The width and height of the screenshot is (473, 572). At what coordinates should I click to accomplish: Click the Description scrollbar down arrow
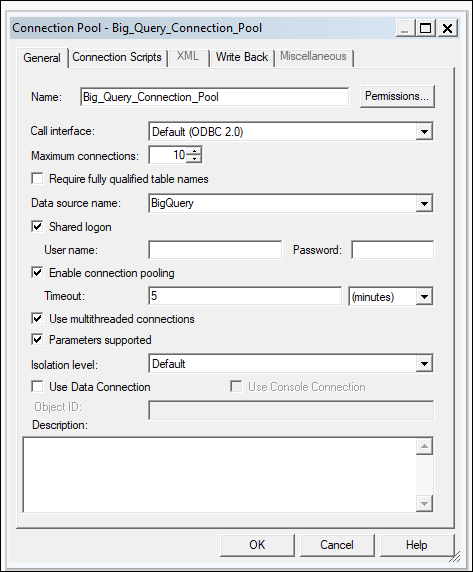[424, 504]
